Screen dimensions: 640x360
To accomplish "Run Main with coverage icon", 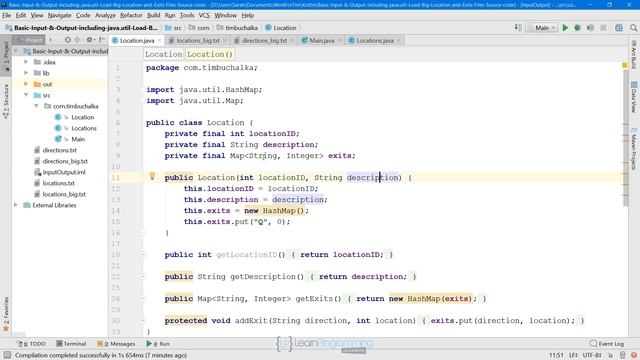I will tap(590, 28).
